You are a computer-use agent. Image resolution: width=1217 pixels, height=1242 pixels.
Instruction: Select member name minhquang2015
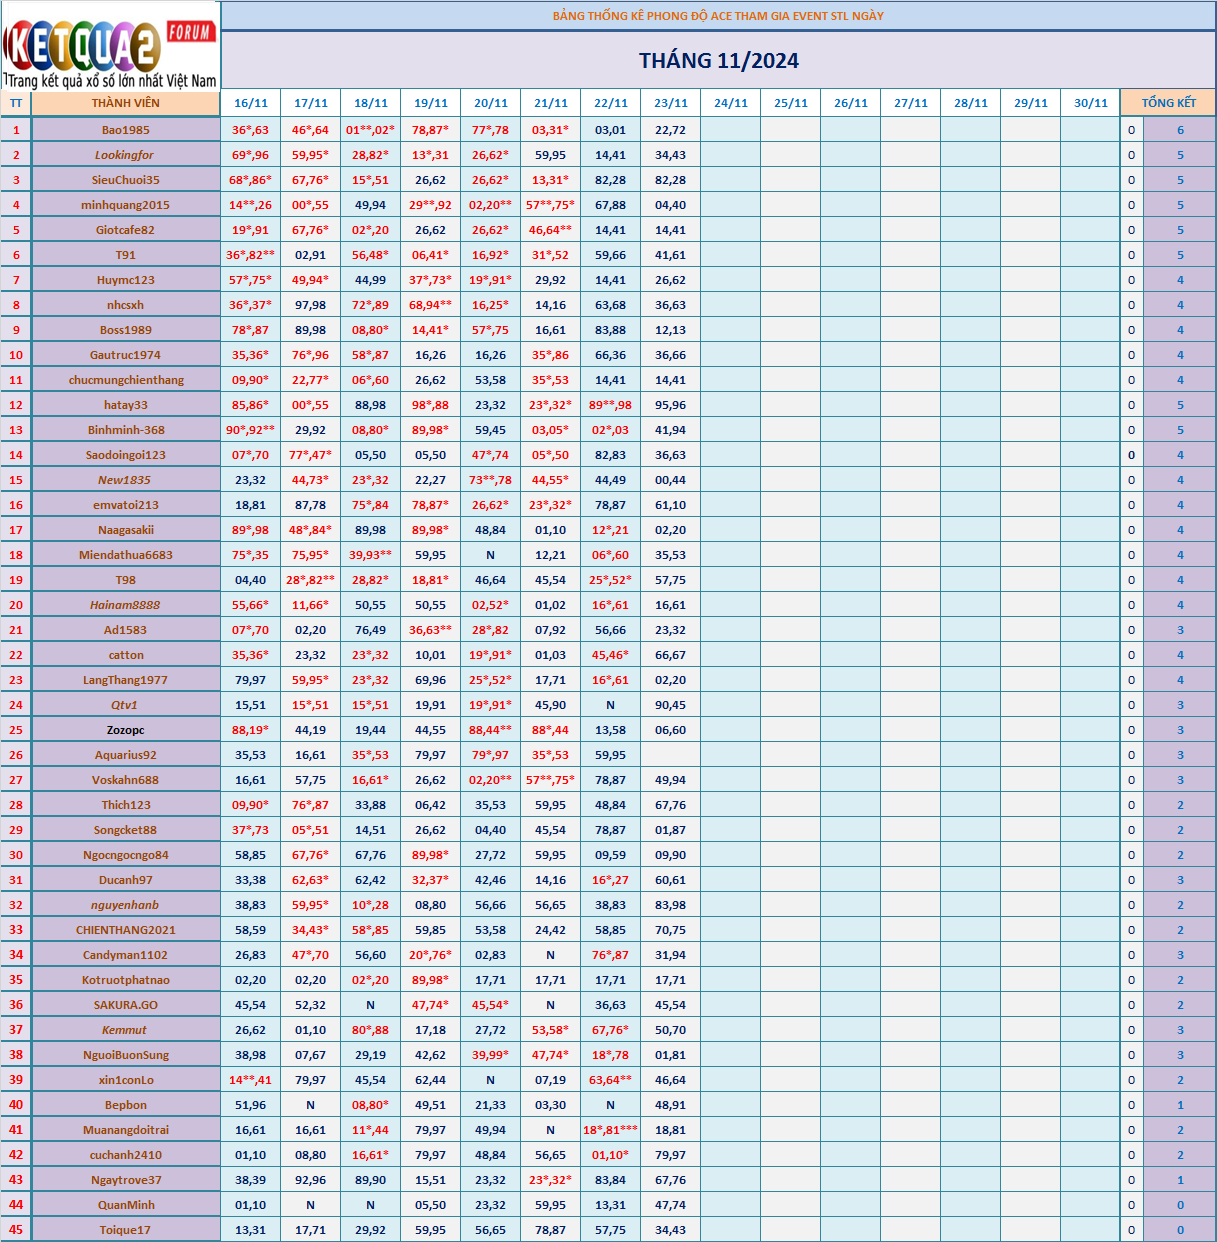pyautogui.click(x=126, y=205)
